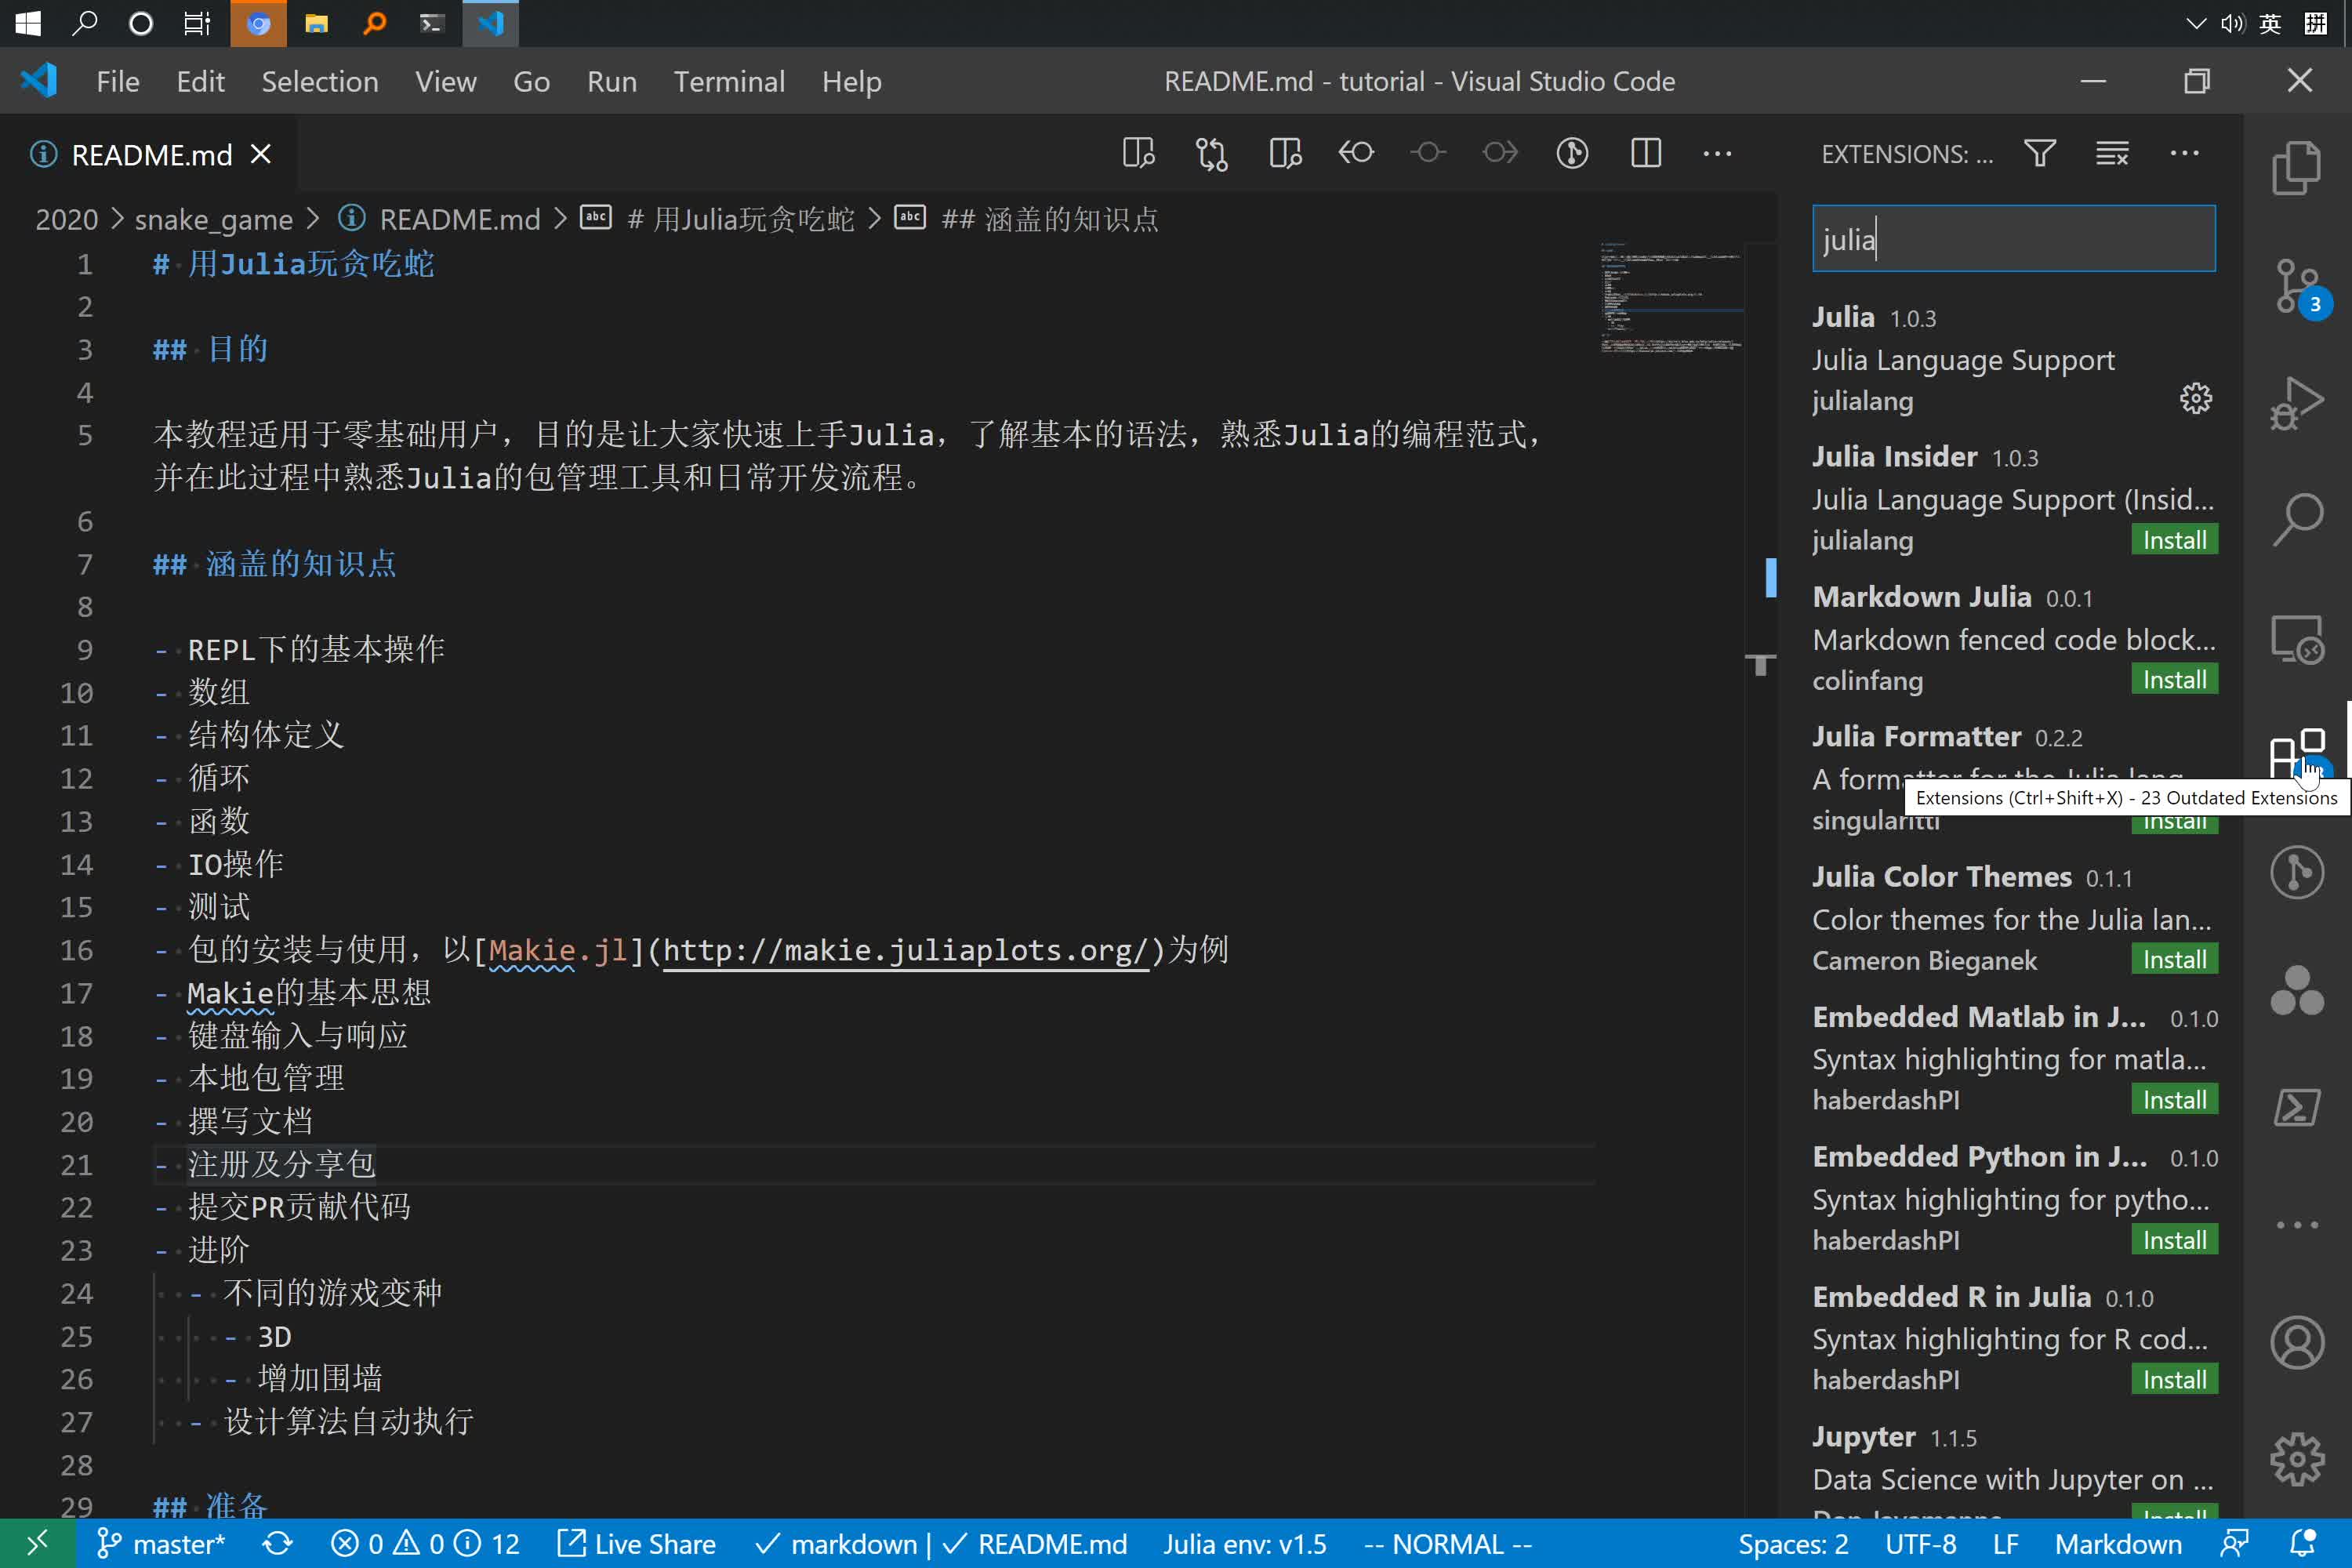Click the Source Control icon in sidebar
This screenshot has height=1568, width=2352.
click(x=2298, y=284)
